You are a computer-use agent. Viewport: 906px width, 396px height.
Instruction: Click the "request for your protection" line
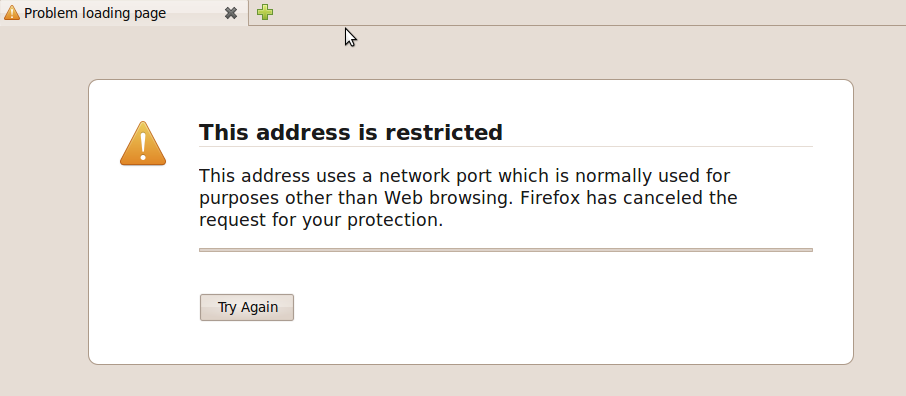tap(321, 221)
